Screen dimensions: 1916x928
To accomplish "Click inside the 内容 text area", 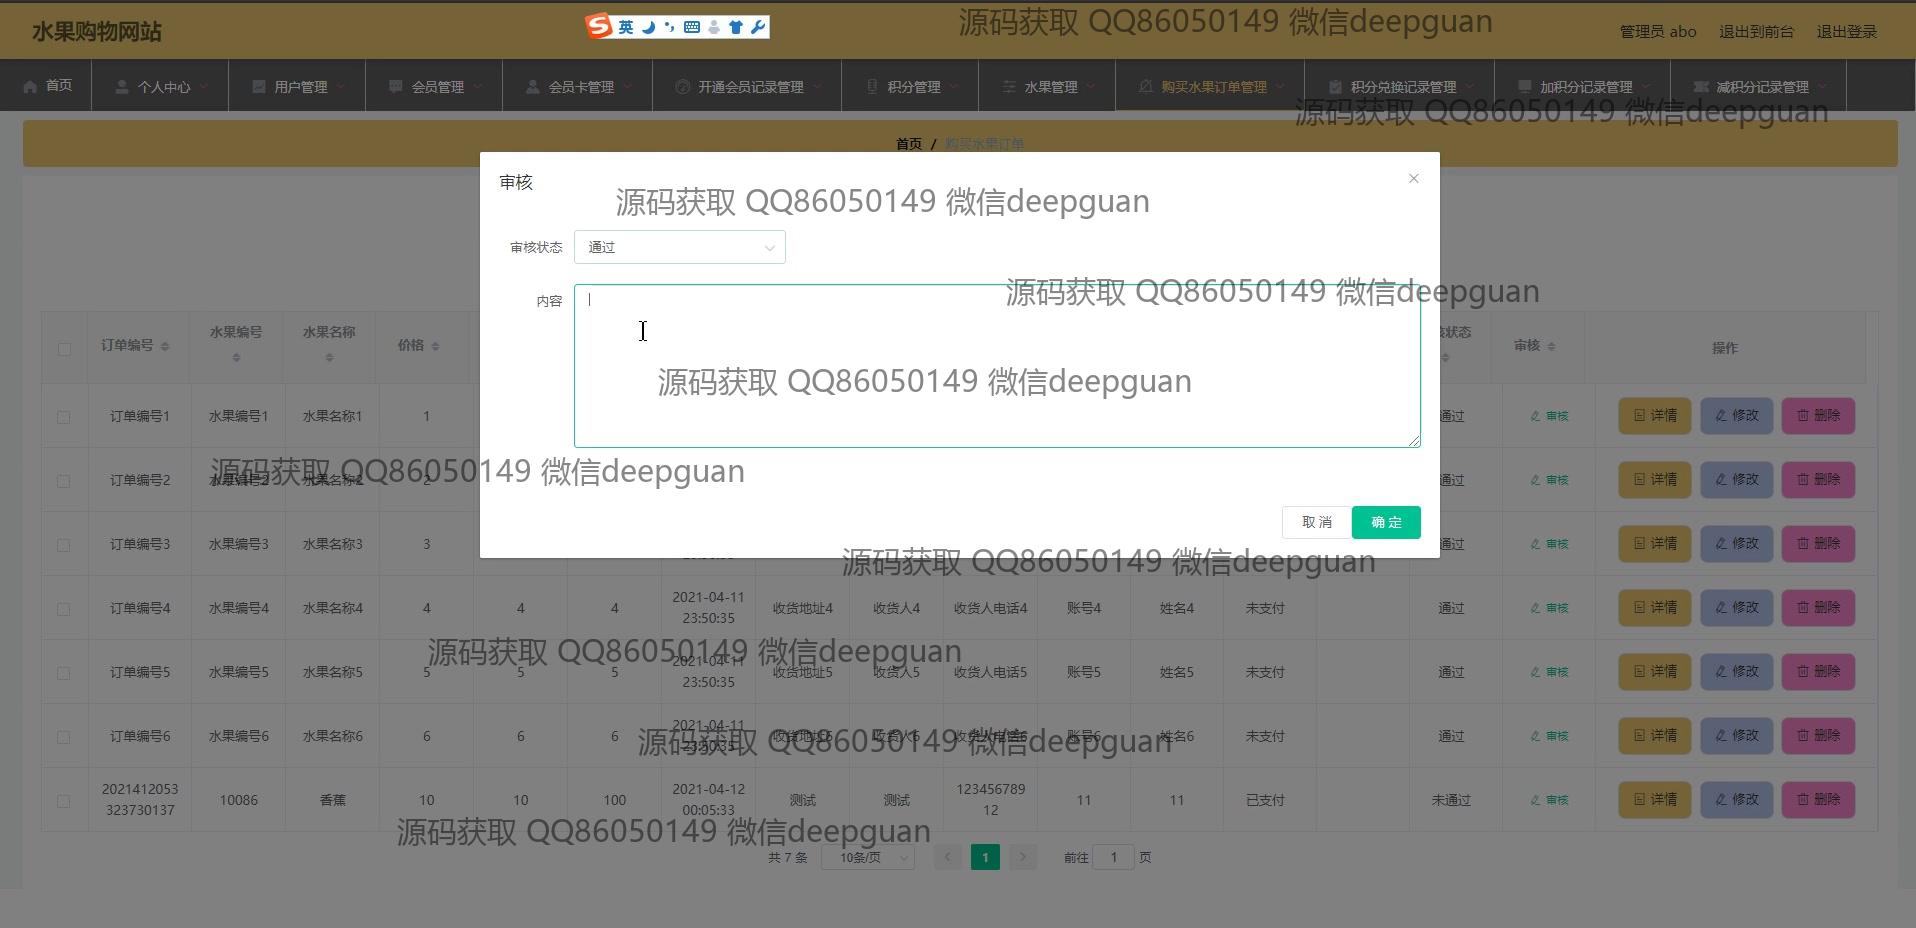I will pyautogui.click(x=996, y=366).
